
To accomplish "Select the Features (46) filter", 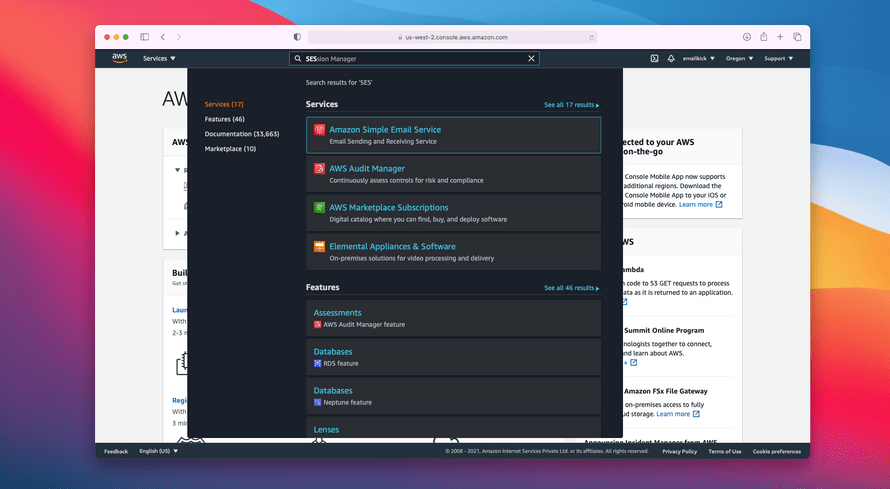I will tap(225, 119).
